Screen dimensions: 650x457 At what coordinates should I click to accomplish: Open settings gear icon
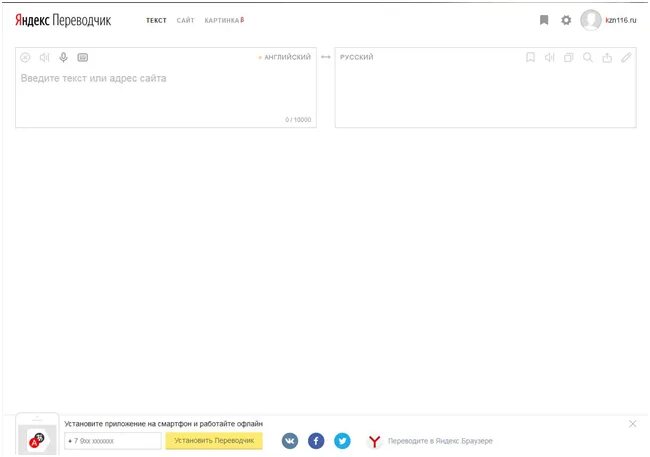pyautogui.click(x=566, y=20)
